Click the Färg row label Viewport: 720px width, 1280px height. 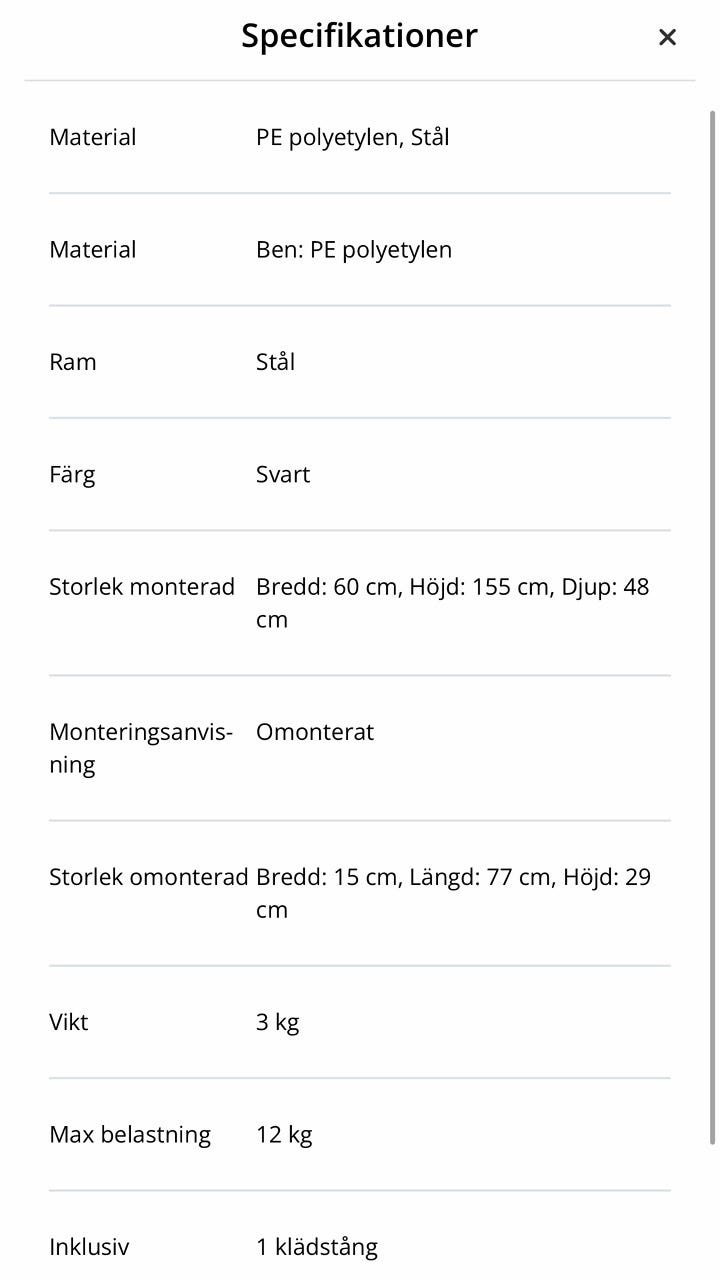72,474
